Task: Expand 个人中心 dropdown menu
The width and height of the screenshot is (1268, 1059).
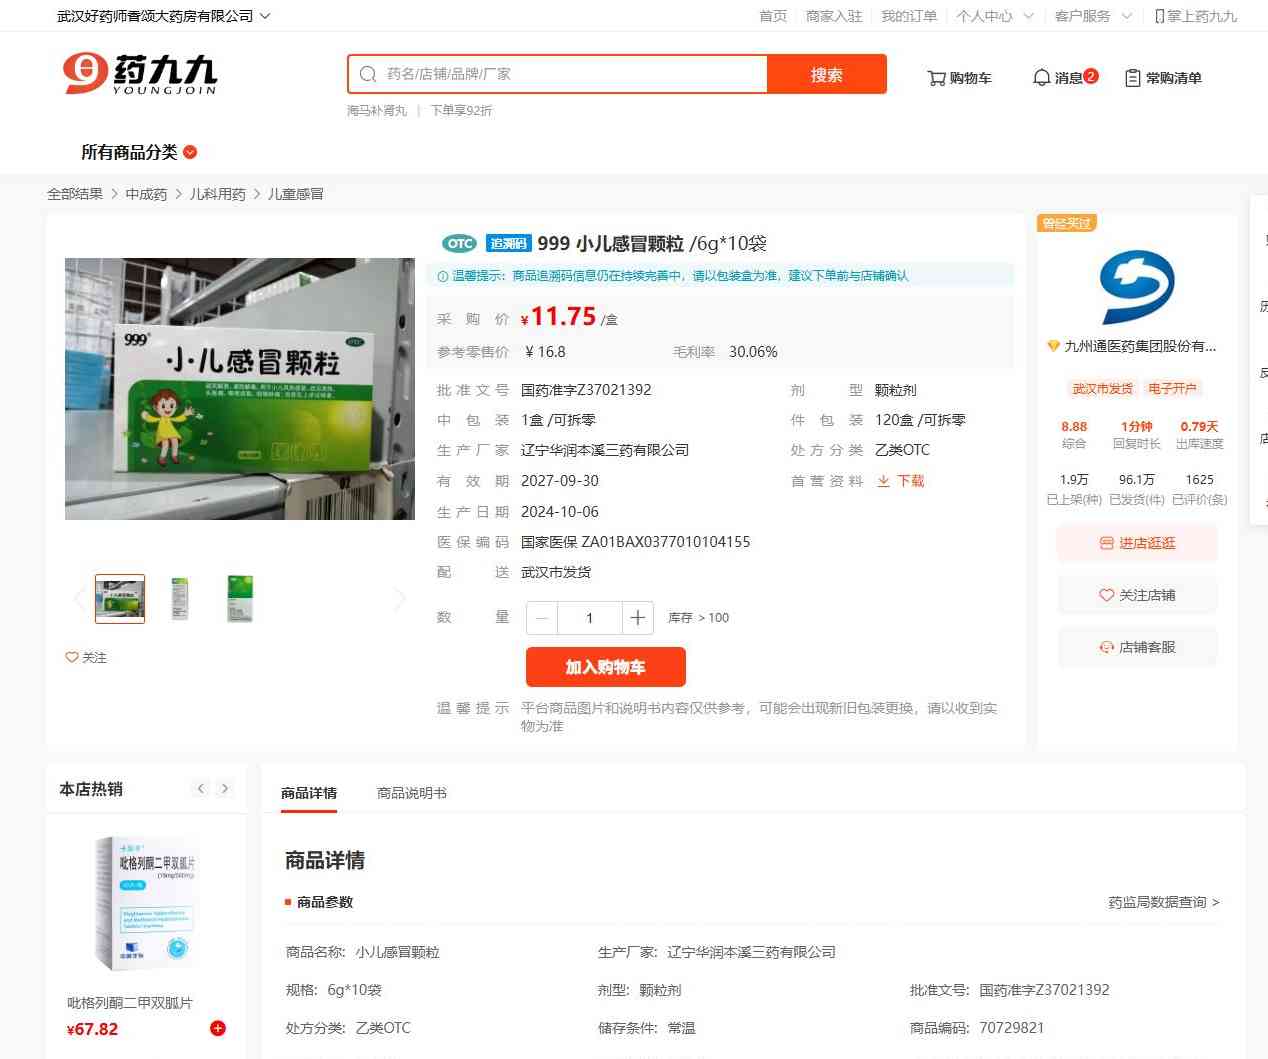Action: tap(994, 16)
